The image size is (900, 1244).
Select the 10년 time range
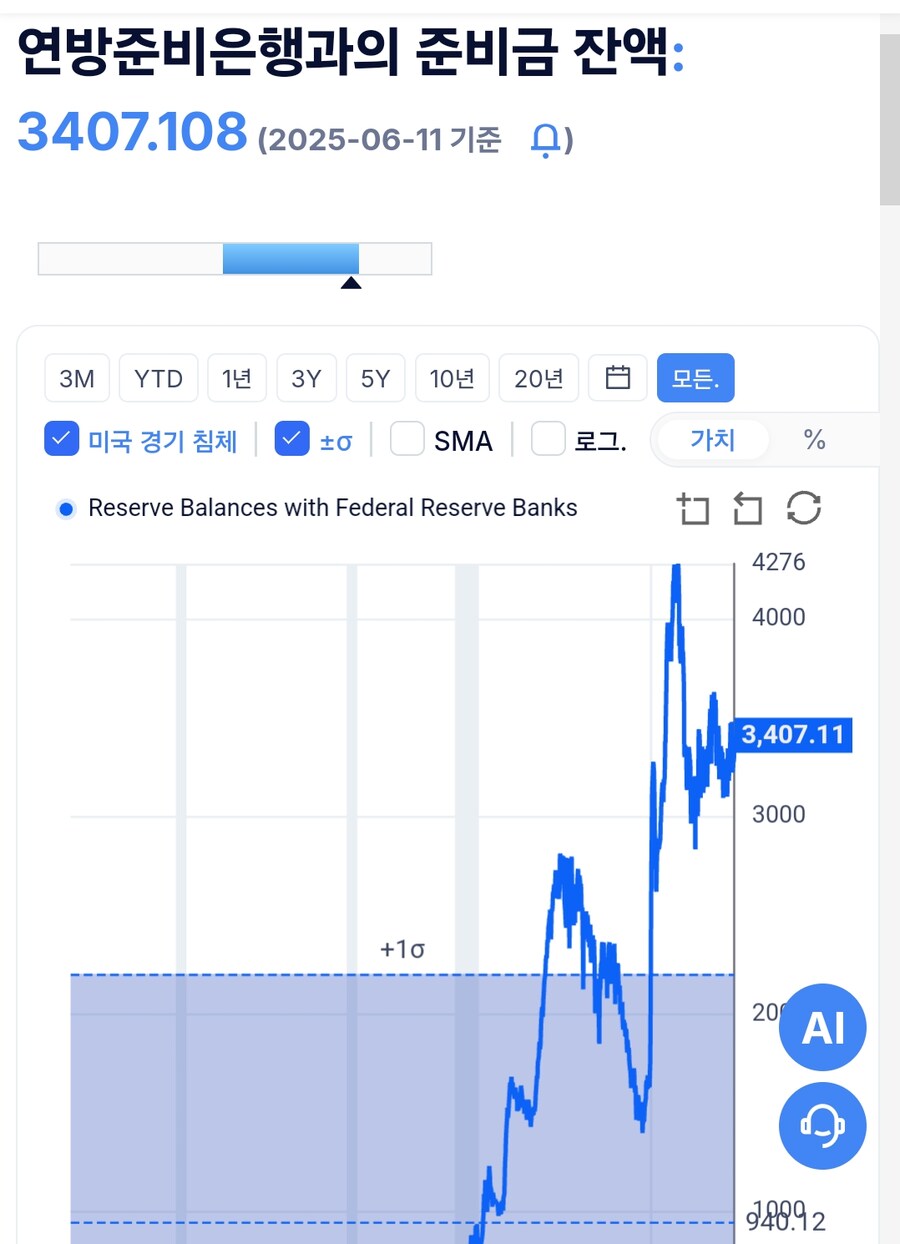[x=452, y=378]
